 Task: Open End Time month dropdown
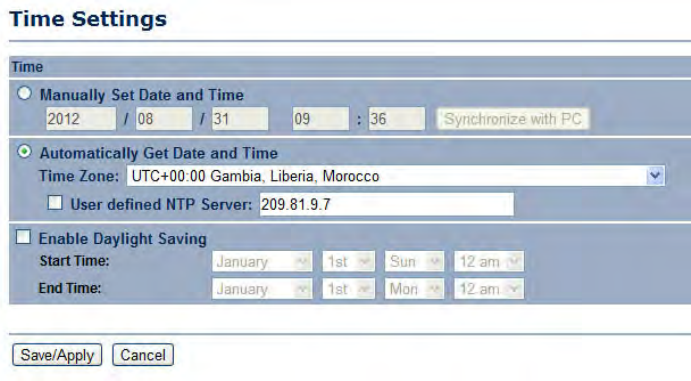click(x=262, y=289)
